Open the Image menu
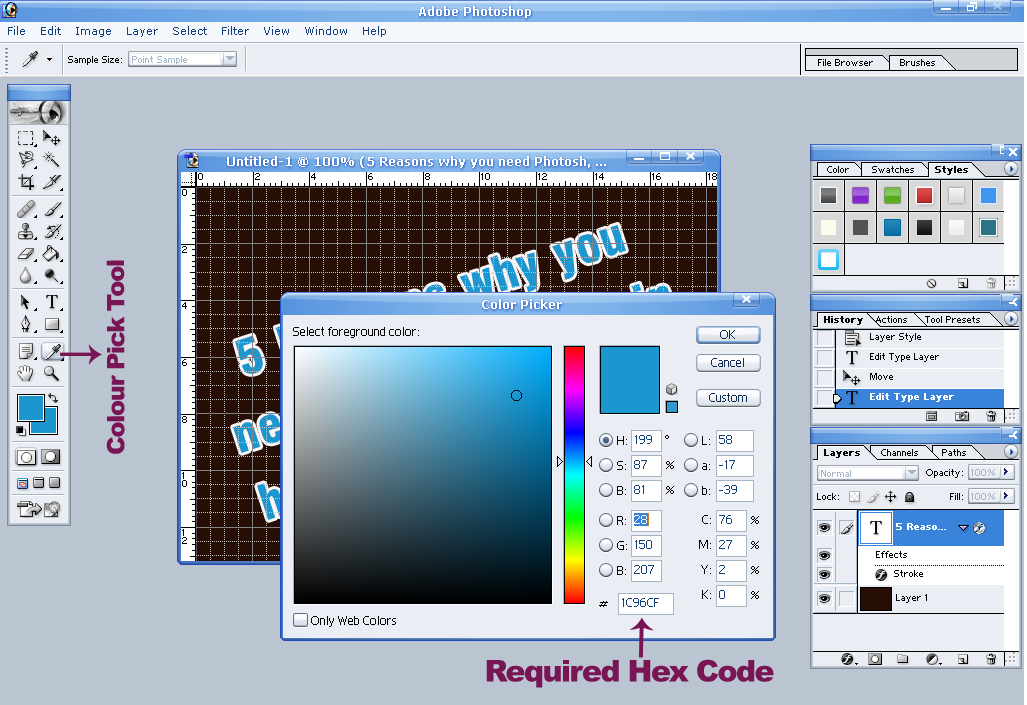The height and width of the screenshot is (705, 1027). (x=93, y=31)
